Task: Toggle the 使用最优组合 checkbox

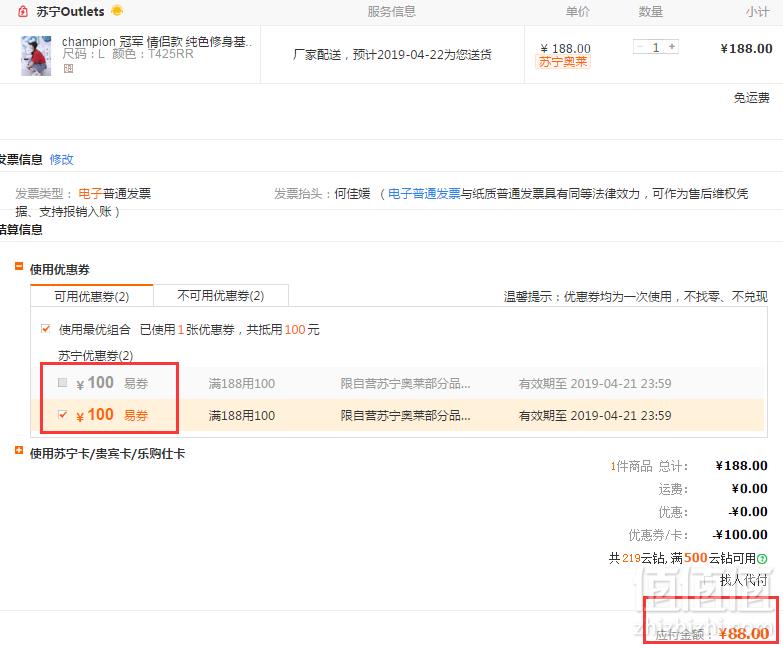Action: (x=45, y=328)
